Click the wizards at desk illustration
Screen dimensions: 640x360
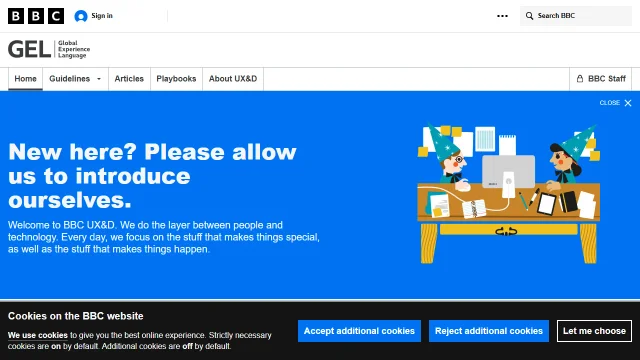point(509,193)
